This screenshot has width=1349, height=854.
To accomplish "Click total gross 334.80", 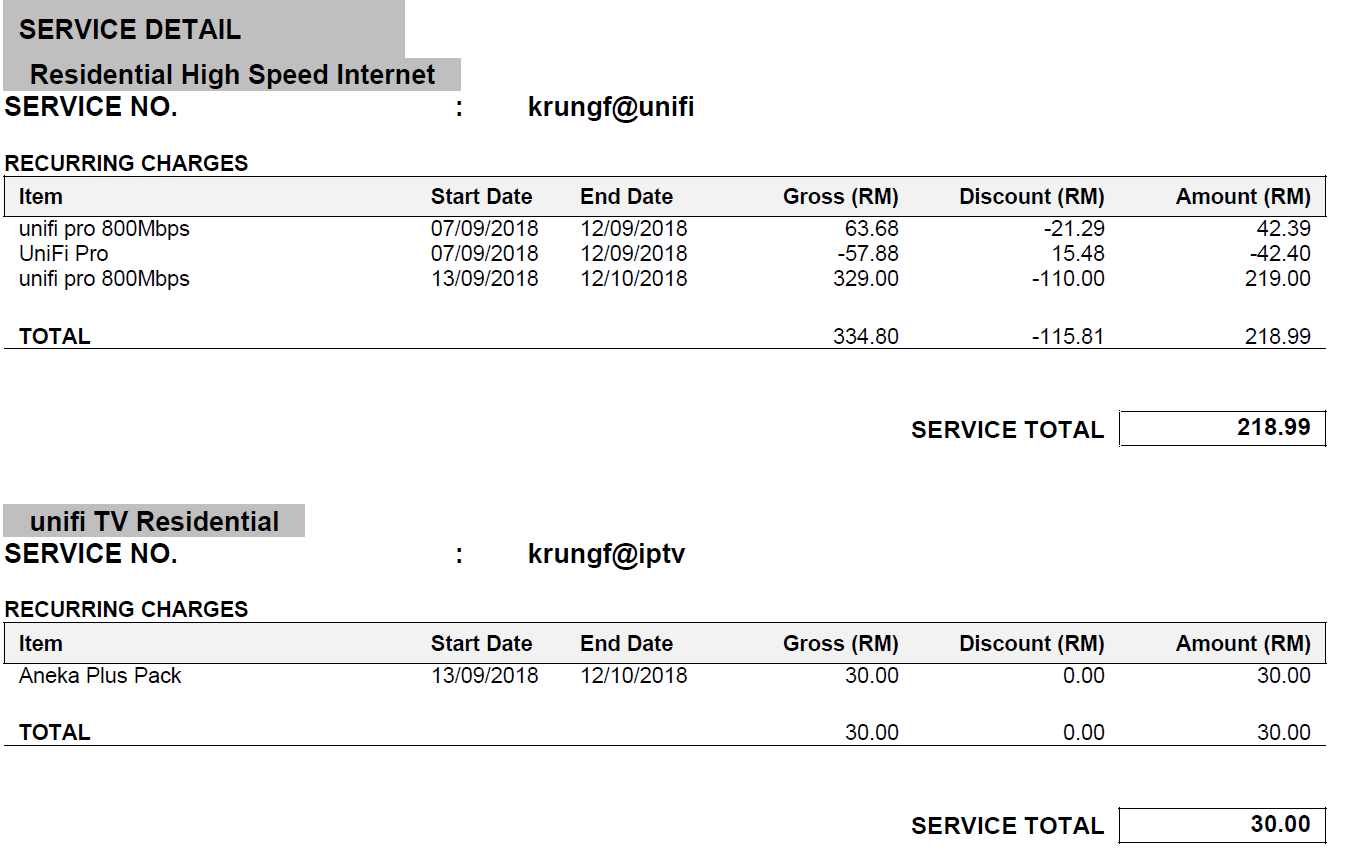I will [x=866, y=337].
